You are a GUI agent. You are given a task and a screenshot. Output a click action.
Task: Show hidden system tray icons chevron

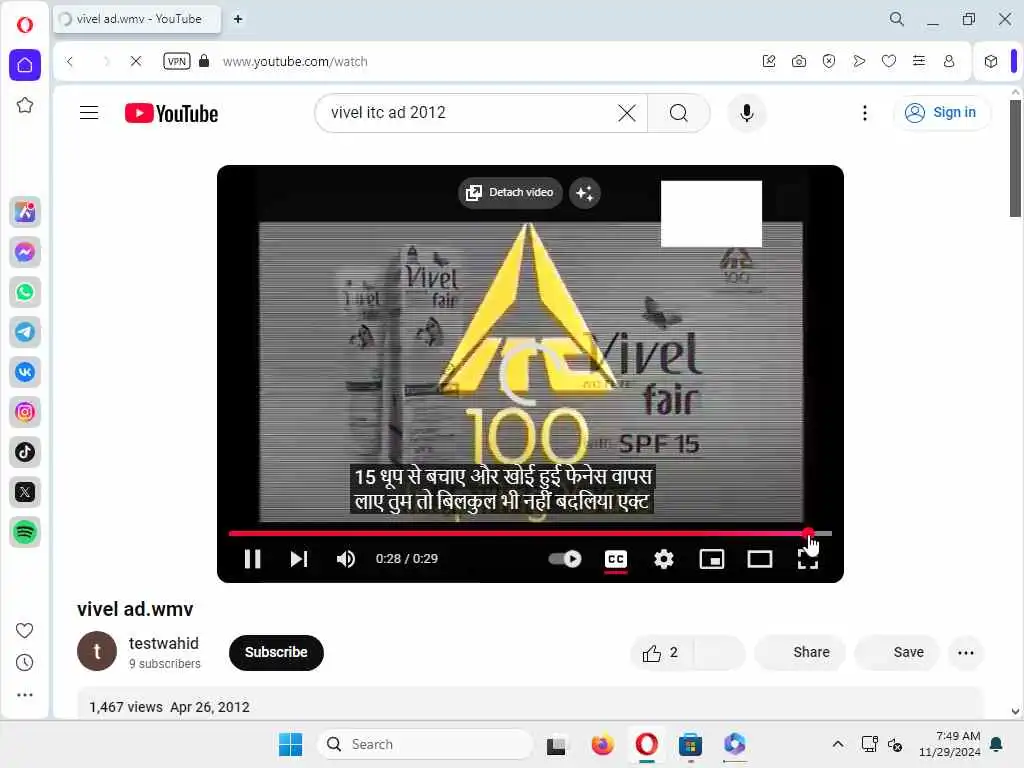(x=838, y=744)
